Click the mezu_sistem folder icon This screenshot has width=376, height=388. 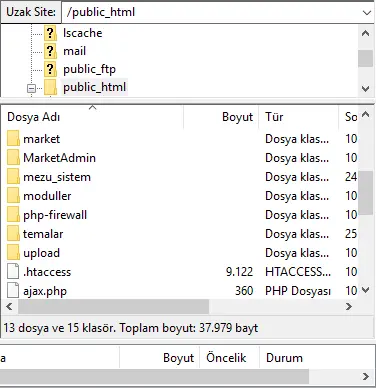tap(13, 177)
